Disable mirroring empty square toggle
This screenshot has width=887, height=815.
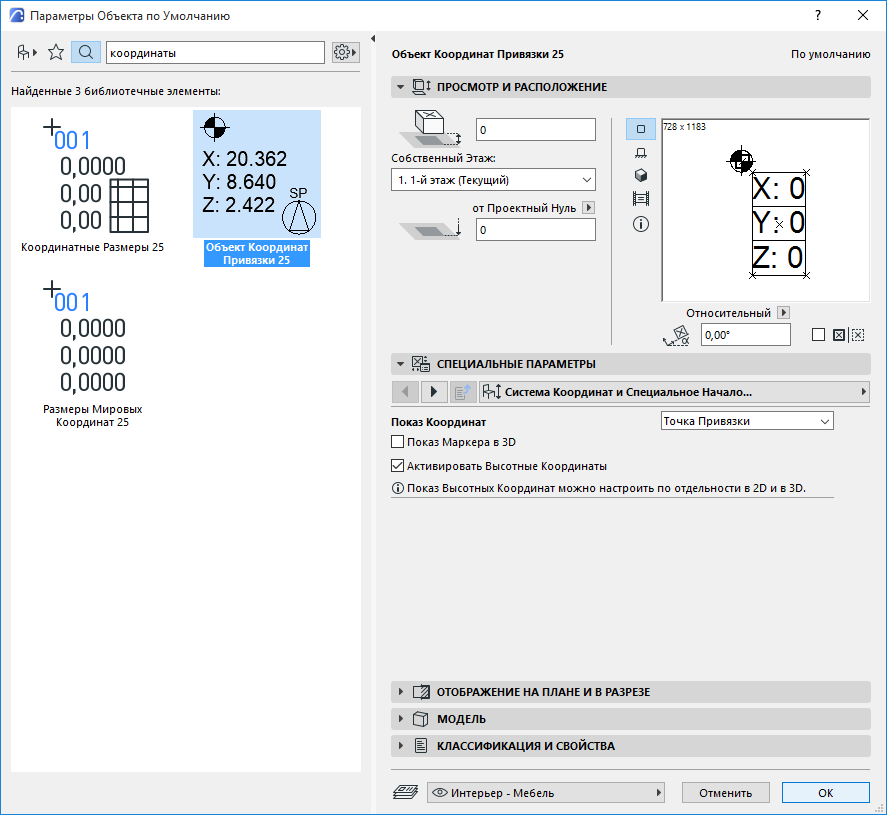pyautogui.click(x=819, y=335)
